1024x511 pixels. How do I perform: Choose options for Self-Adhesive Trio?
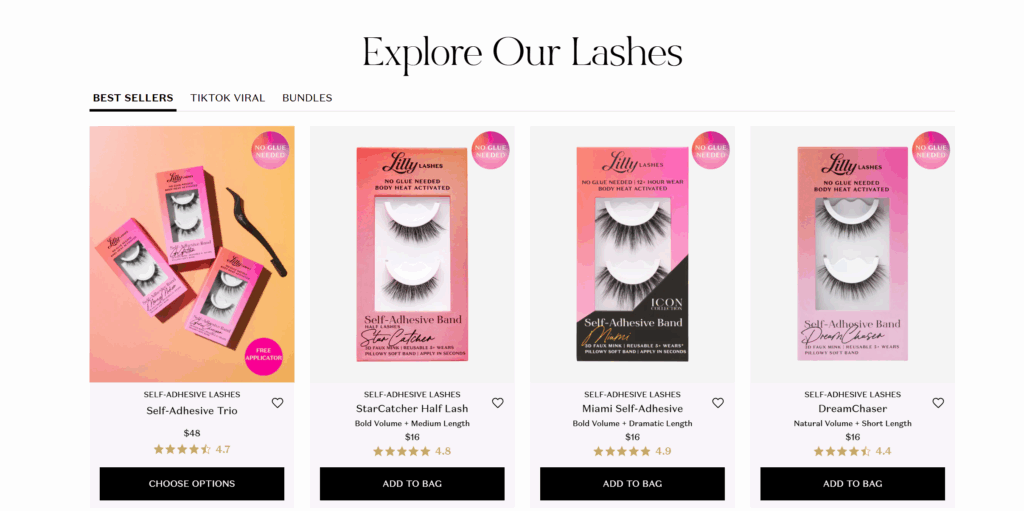pos(192,484)
